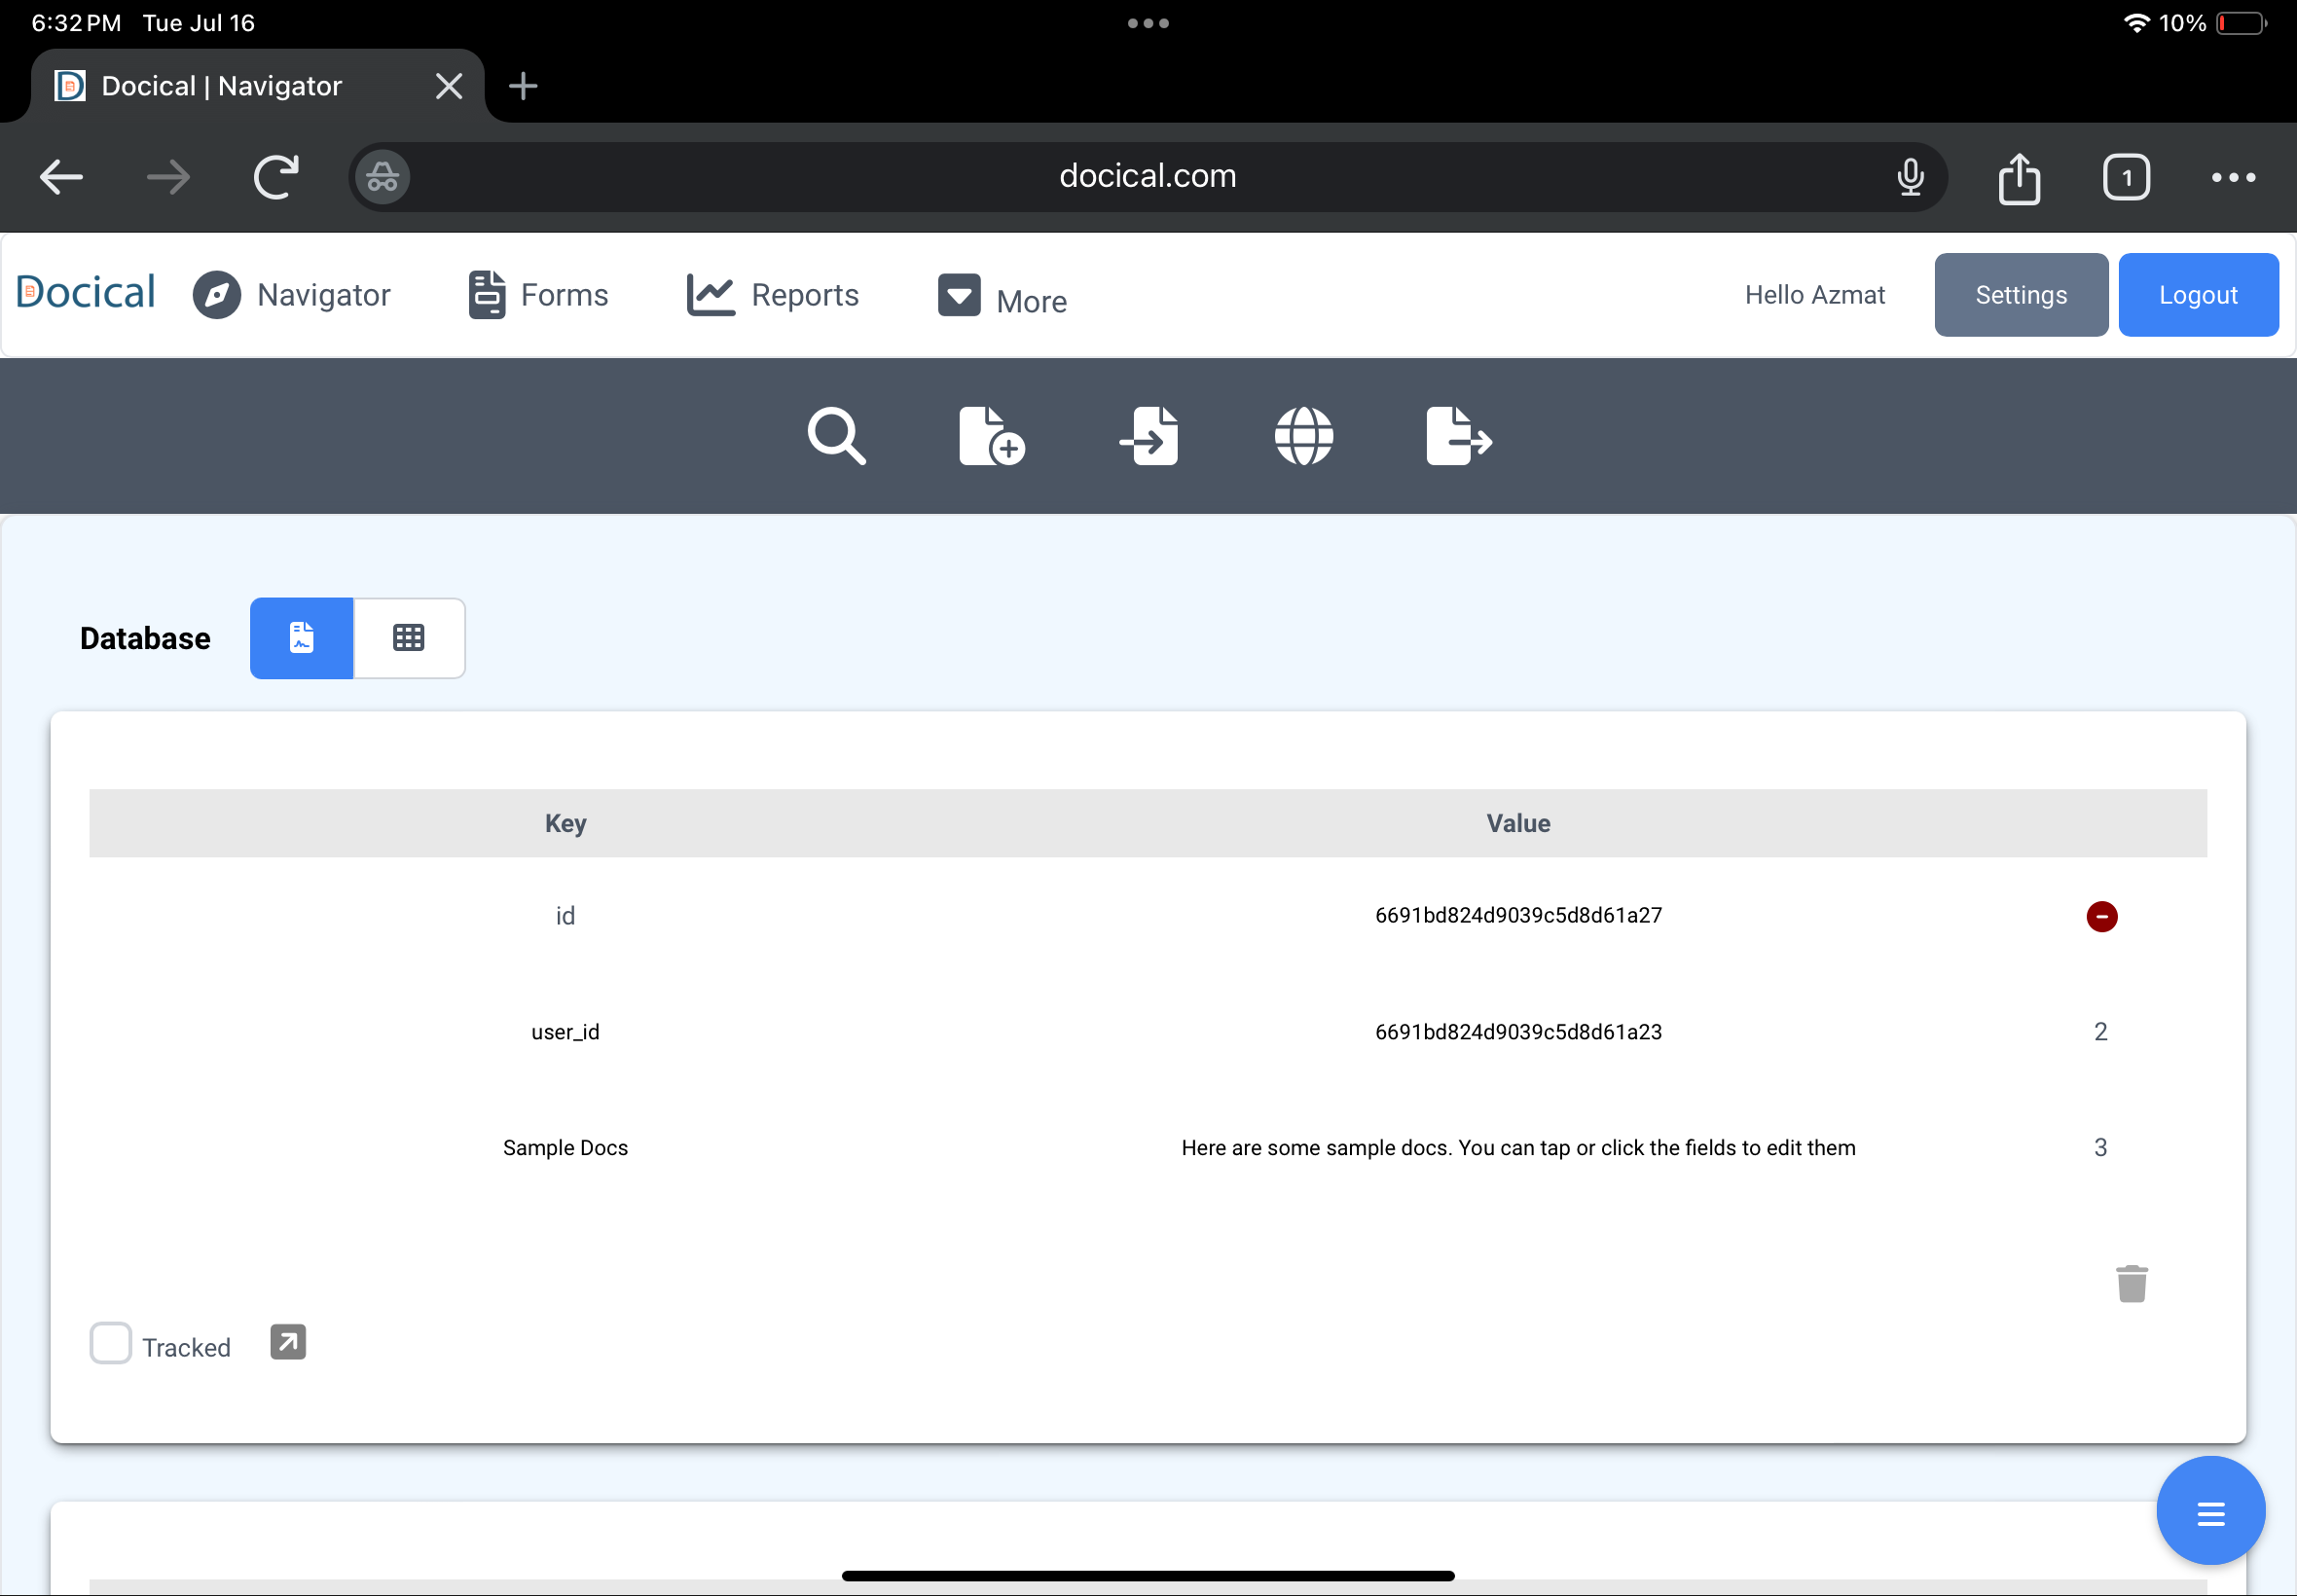Enable the Tracked checkbox
The image size is (2297, 1596).
(111, 1343)
